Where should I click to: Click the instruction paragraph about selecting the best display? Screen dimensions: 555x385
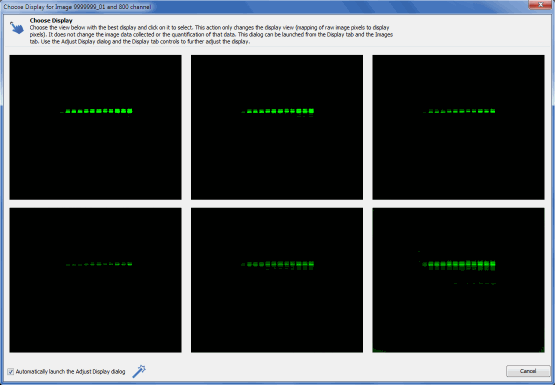point(211,34)
